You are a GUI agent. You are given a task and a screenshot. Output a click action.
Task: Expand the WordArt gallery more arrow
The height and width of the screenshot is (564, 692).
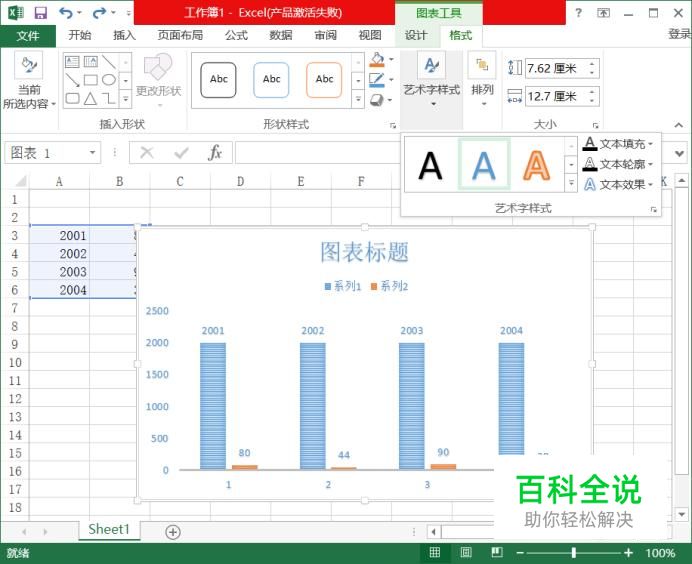[x=571, y=183]
